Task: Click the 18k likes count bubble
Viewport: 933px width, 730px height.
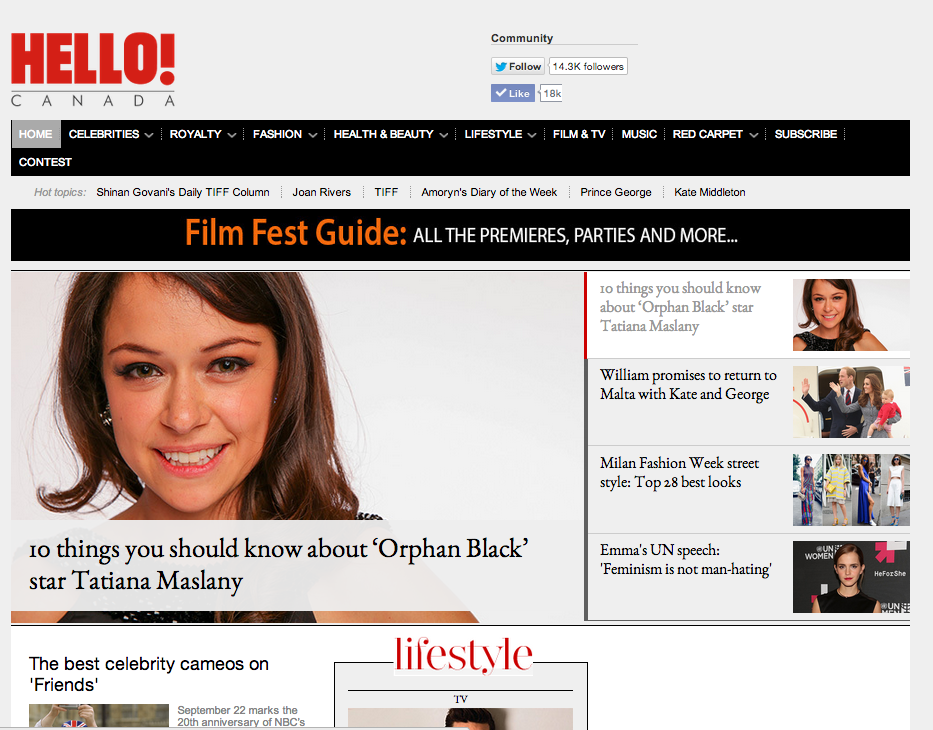Action: pos(552,93)
